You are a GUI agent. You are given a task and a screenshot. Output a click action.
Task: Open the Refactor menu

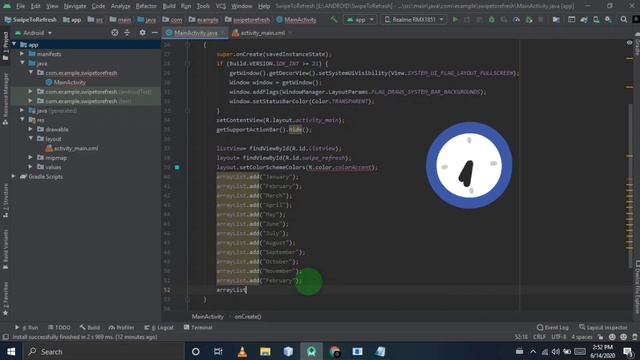click(146, 6)
